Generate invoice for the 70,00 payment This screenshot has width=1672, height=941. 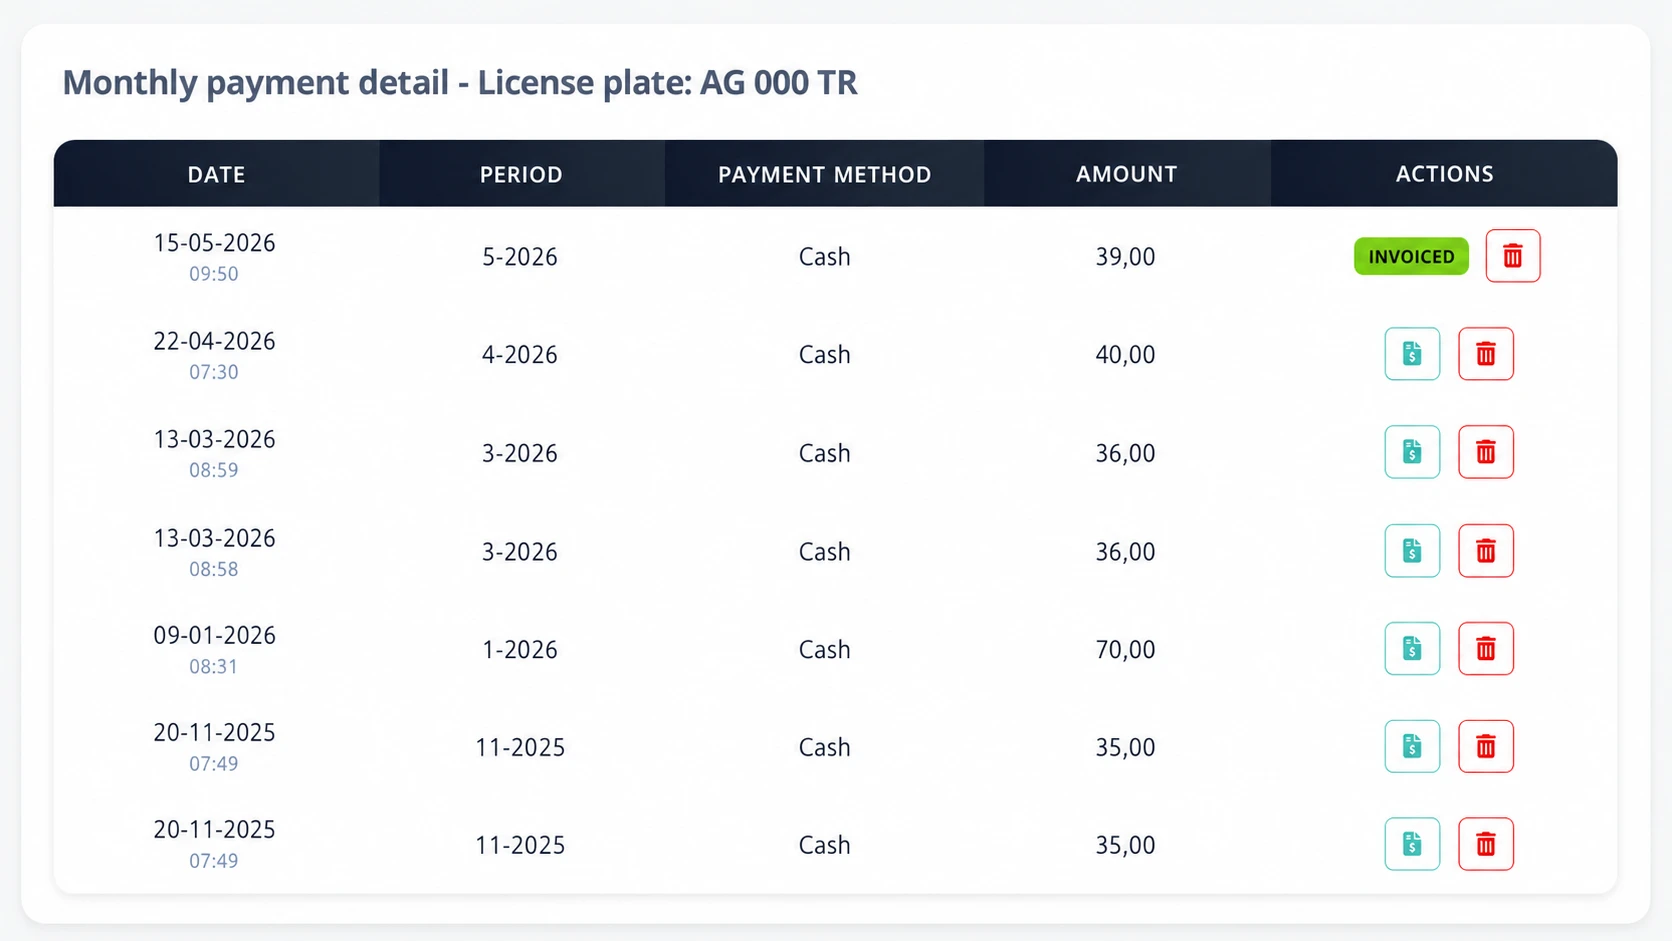click(x=1412, y=649)
